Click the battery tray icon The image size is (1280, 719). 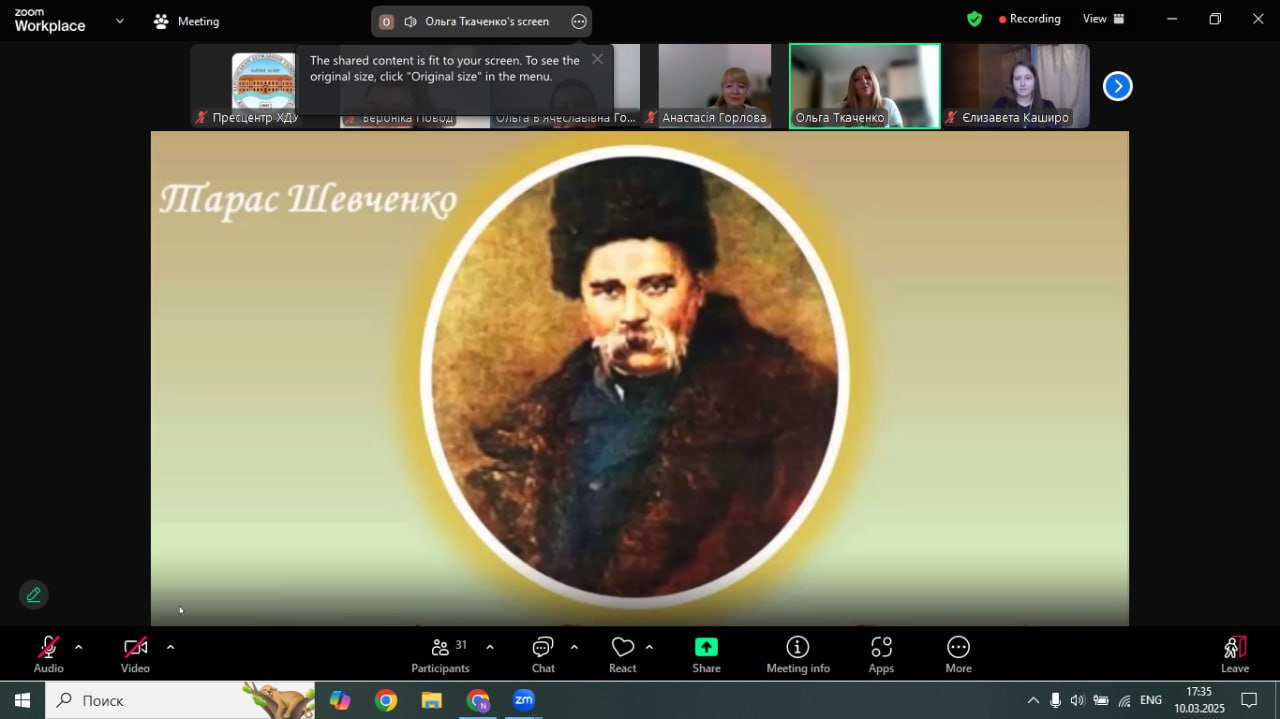[x=1101, y=700]
